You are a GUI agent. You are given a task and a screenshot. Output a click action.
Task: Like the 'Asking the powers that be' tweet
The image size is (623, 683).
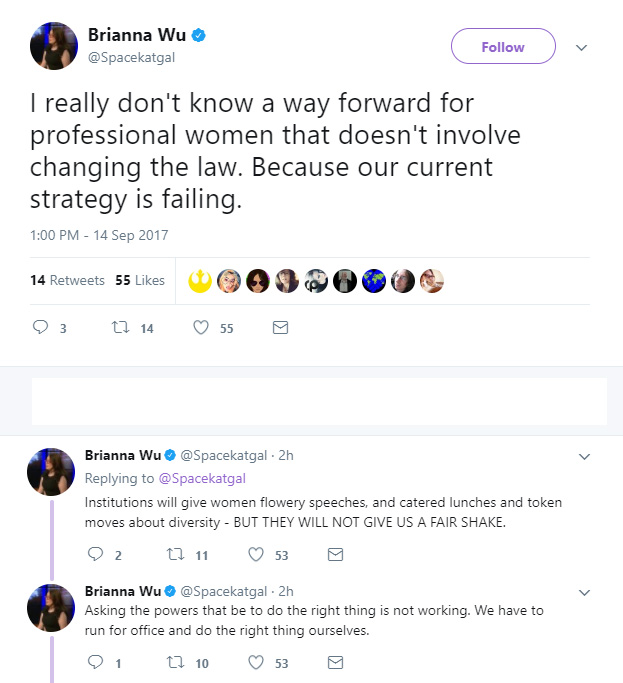tap(256, 663)
